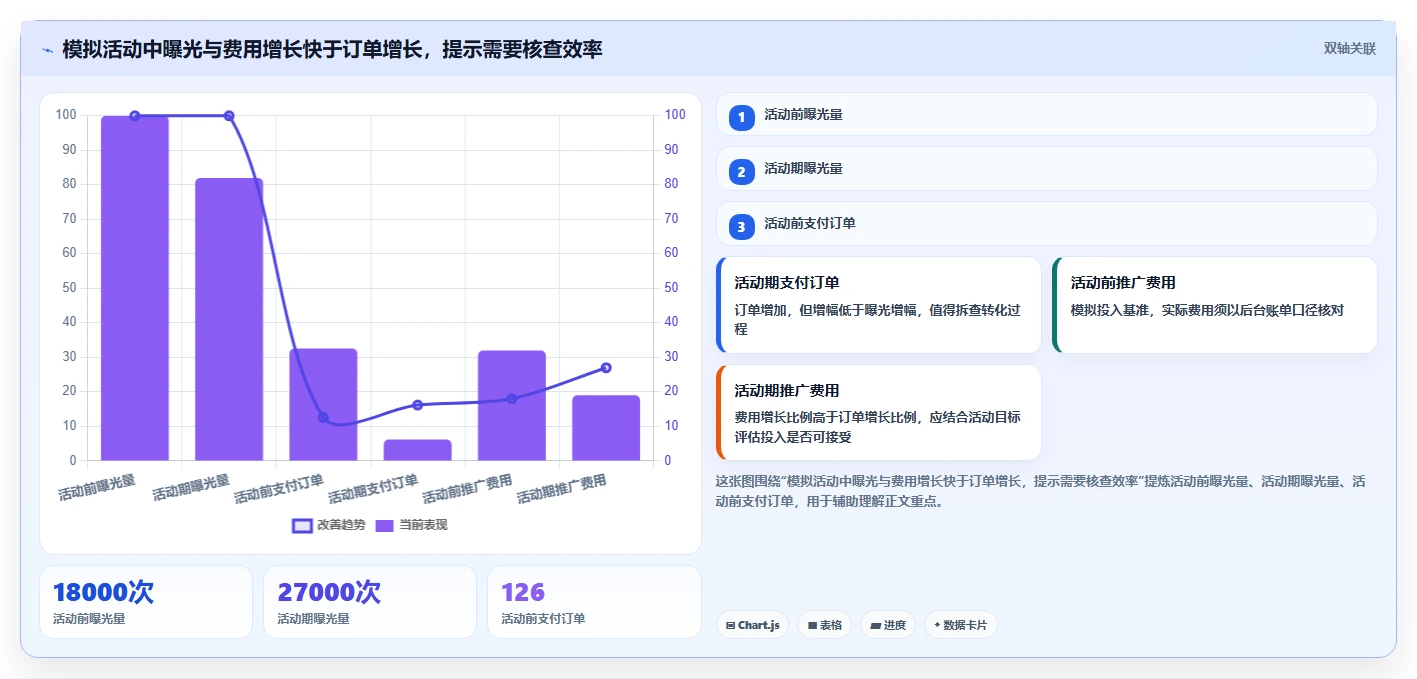Click the 改善趋势 legend color swatch
Image resolution: width=1417 pixels, height=679 pixels.
pyautogui.click(x=302, y=525)
